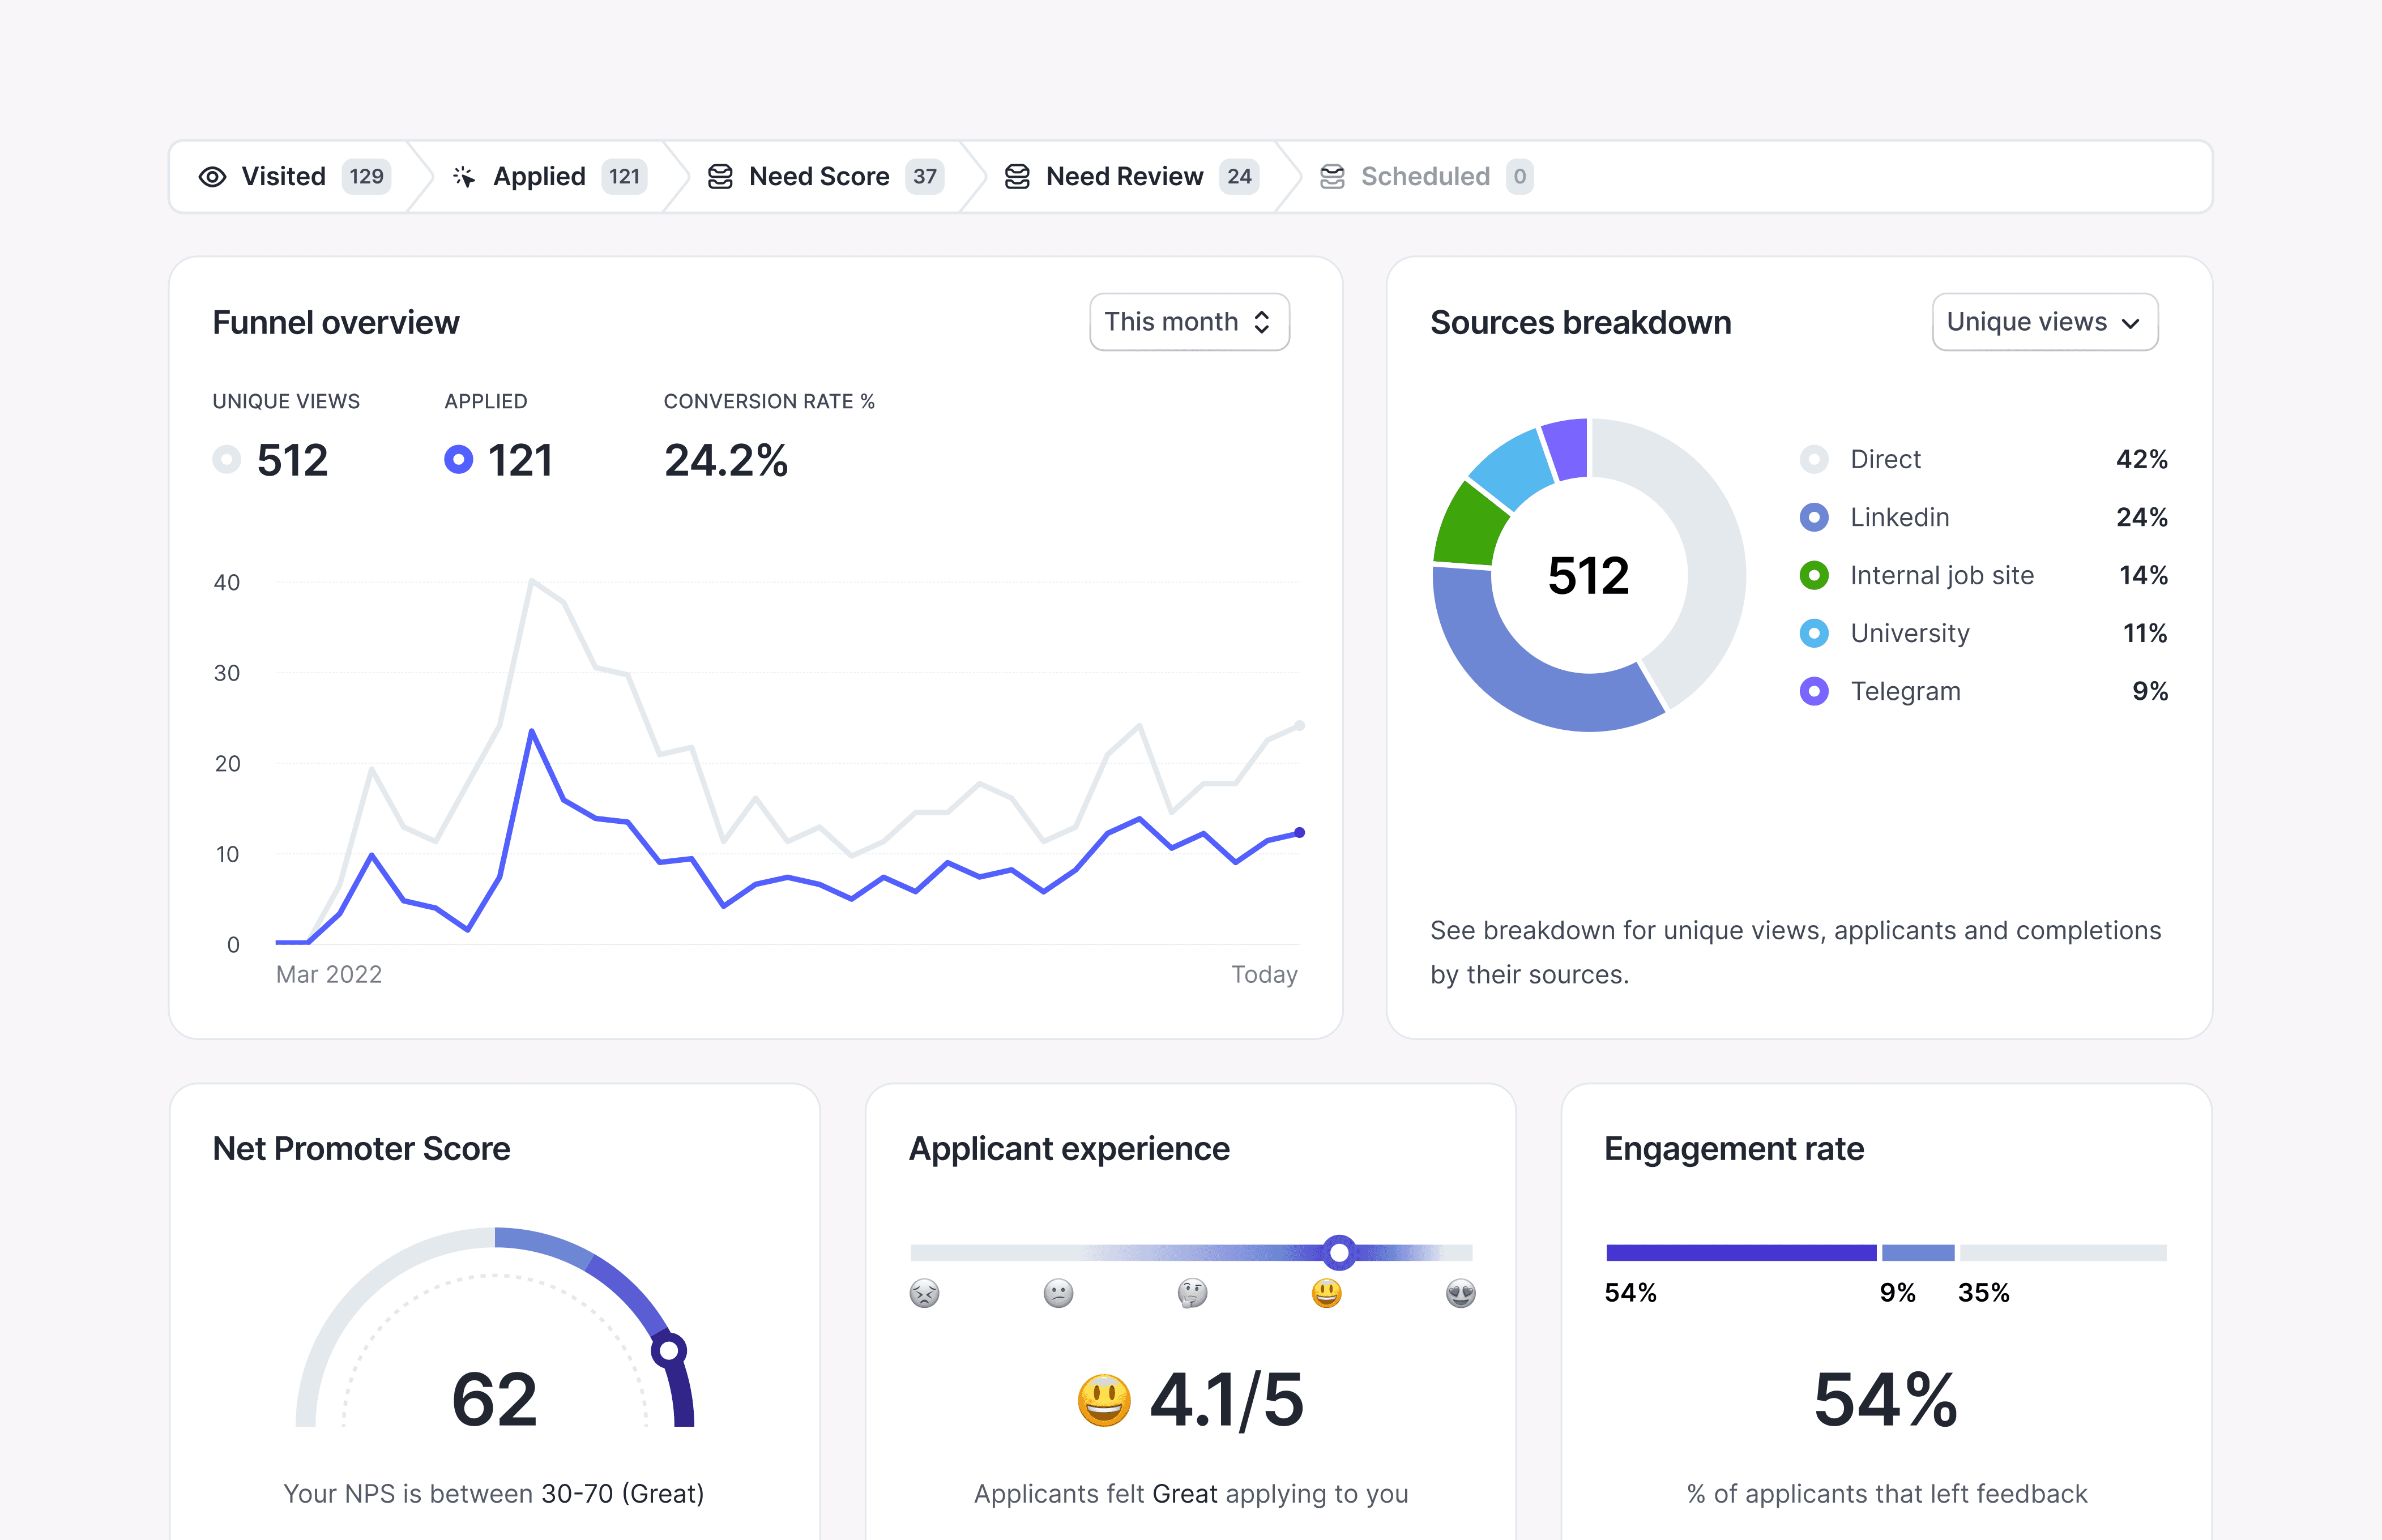Click the heart-eyes emoji on experience scale
The image size is (2382, 1540).
click(1460, 1293)
